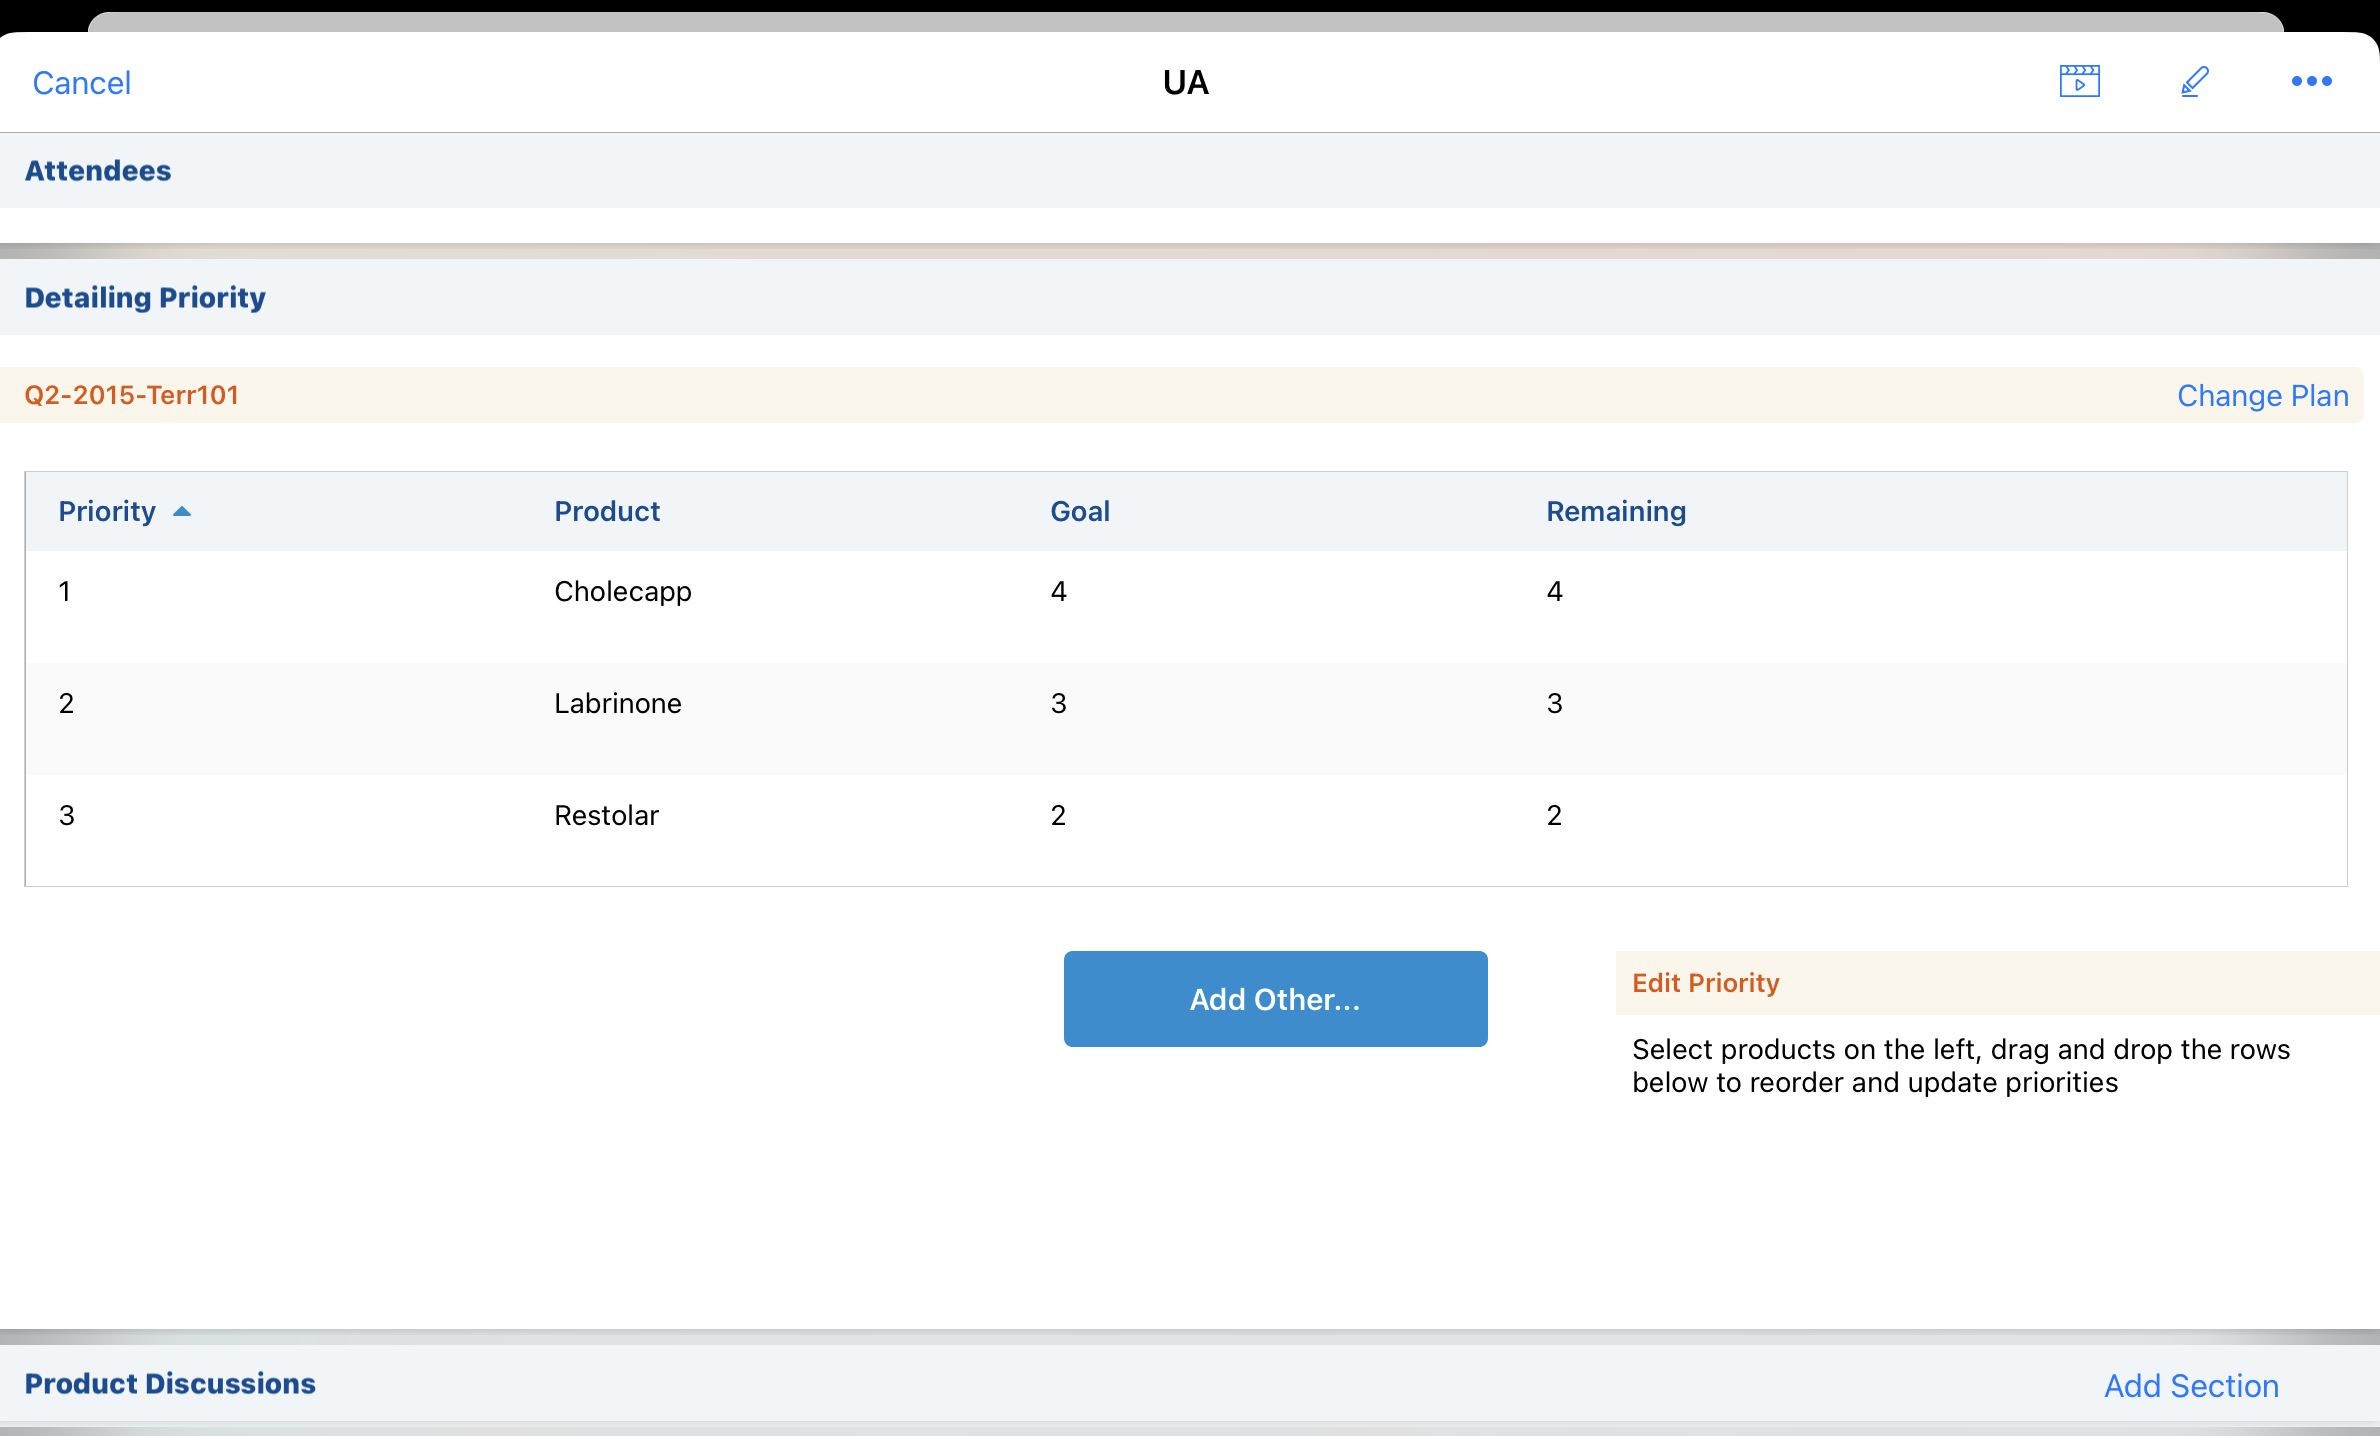Tap the Edit Priority panel header

point(1705,982)
